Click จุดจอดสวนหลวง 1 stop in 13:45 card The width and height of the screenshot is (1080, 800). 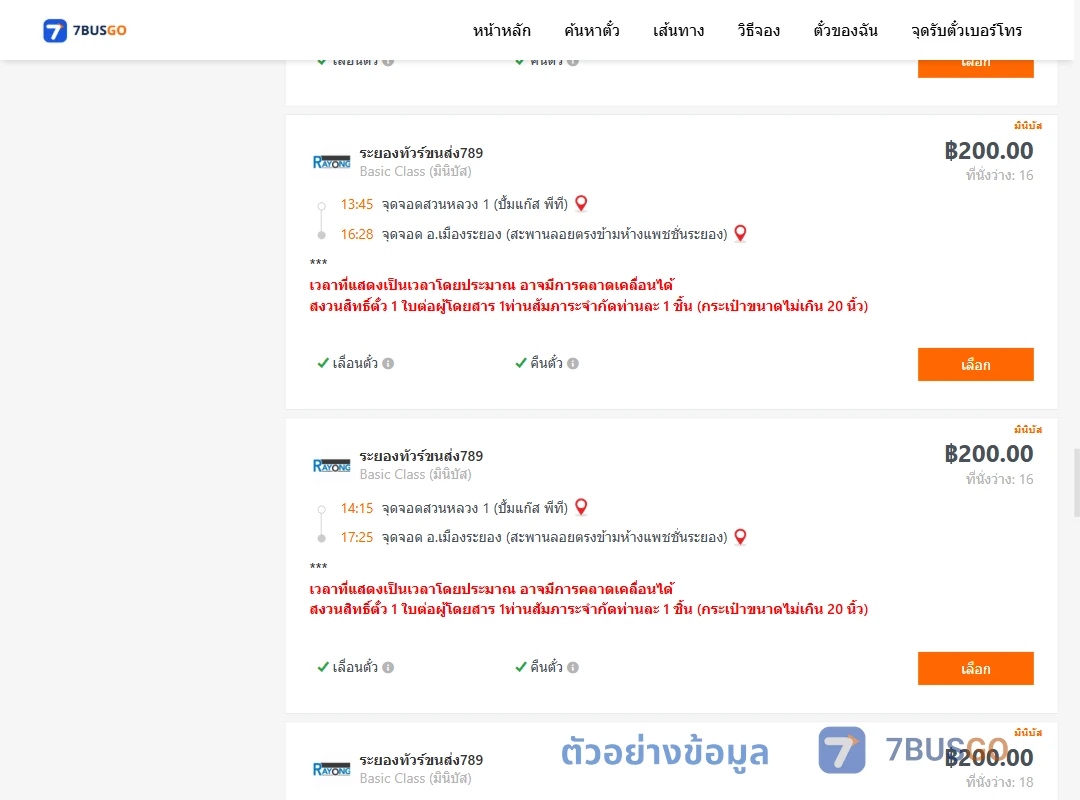(475, 205)
